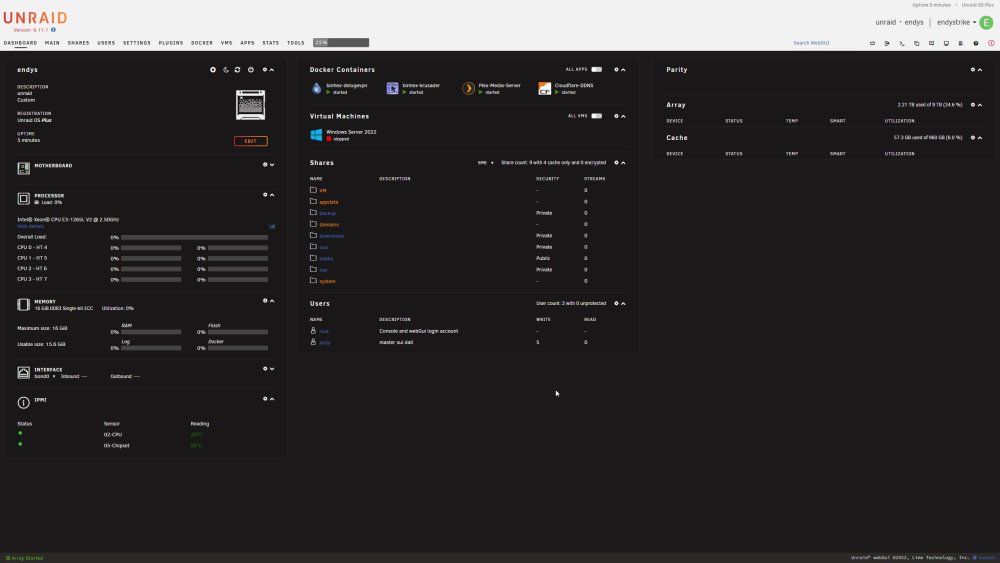Click the server case image in endys panel
This screenshot has width=1000, height=563.
[251, 105]
